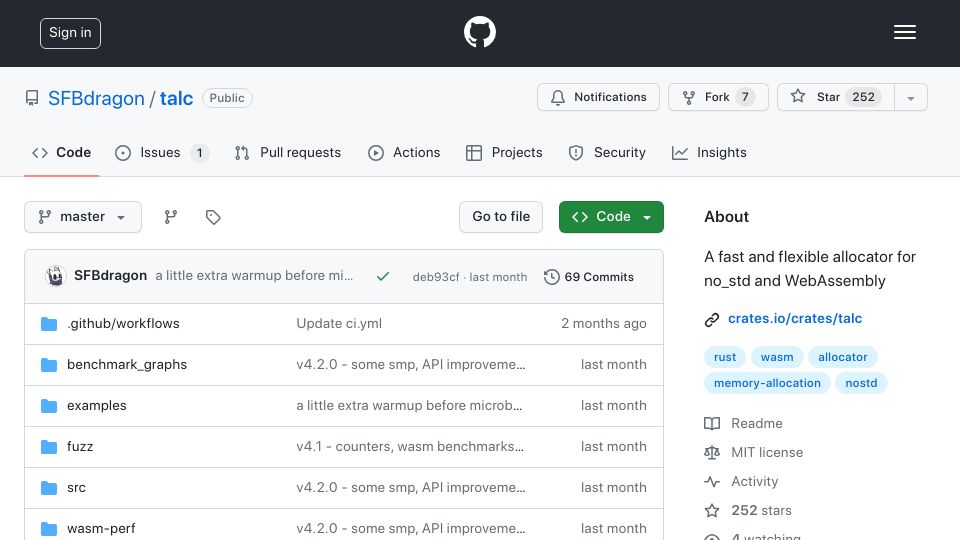
Task: Open the wasm-perf folder
Action: [101, 528]
